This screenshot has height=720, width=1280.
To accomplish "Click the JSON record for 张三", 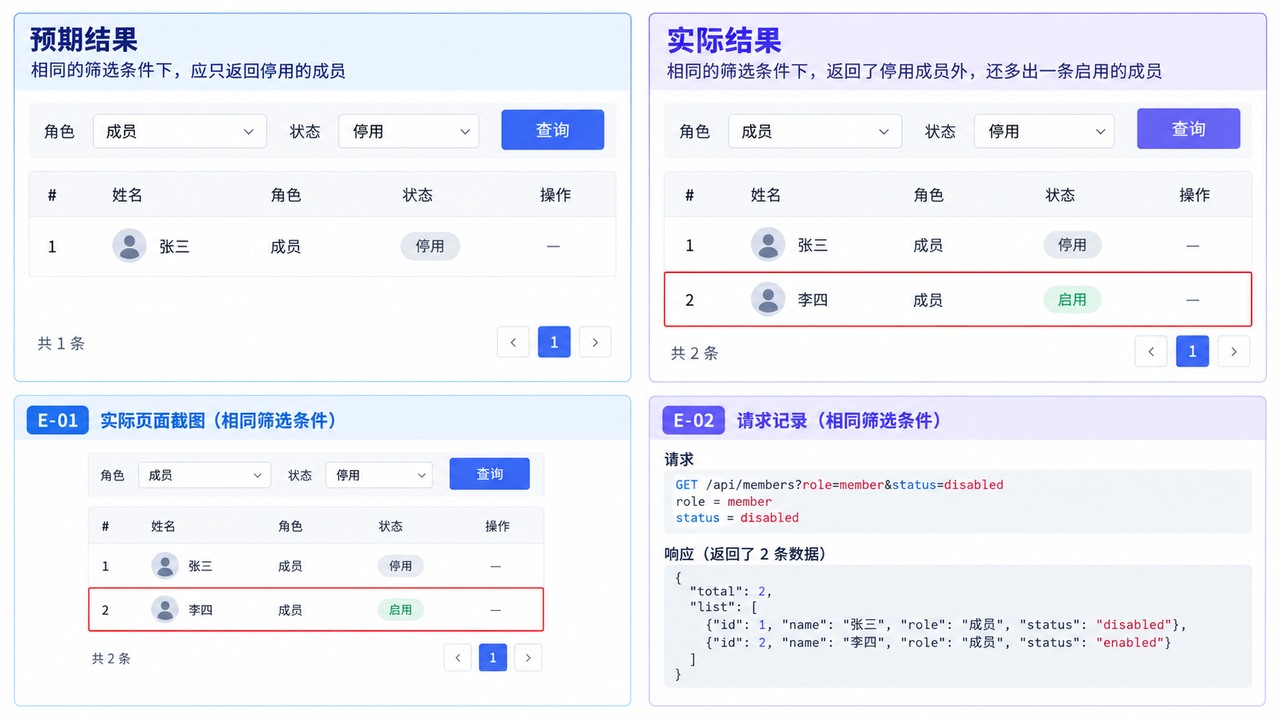I will click(x=946, y=625).
